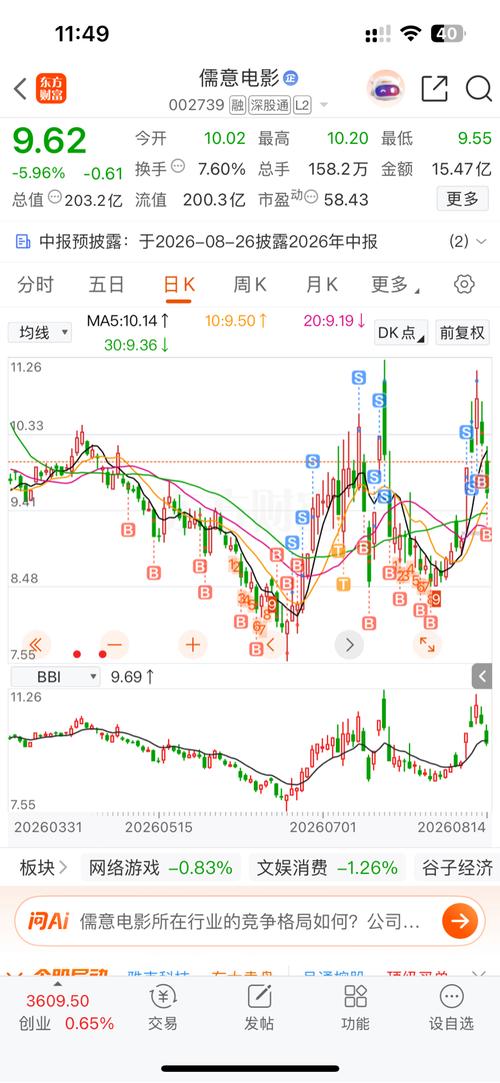Tap the magenta 20:9.19 MA value
500x1083 pixels.
click(335, 320)
